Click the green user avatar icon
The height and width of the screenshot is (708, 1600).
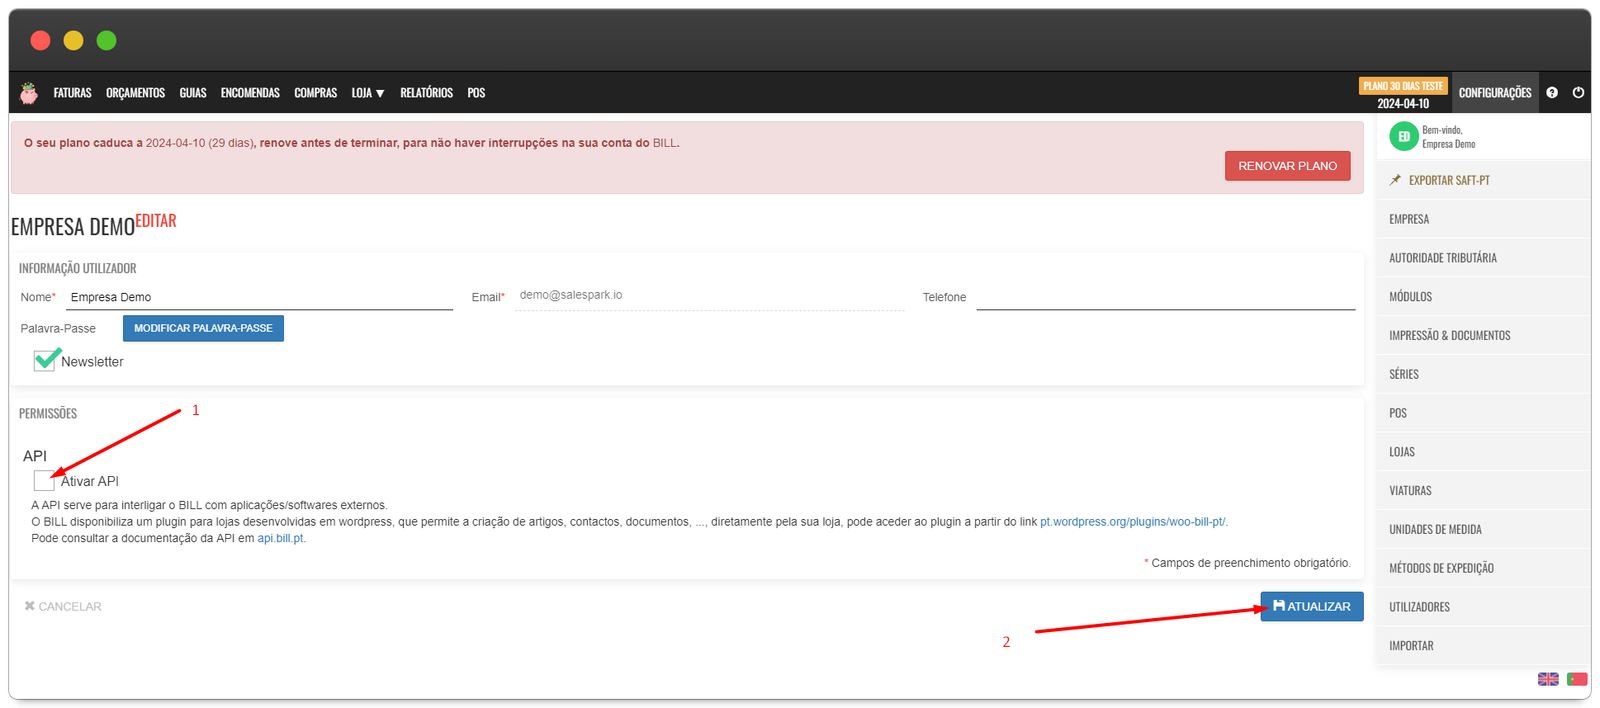(x=1403, y=136)
